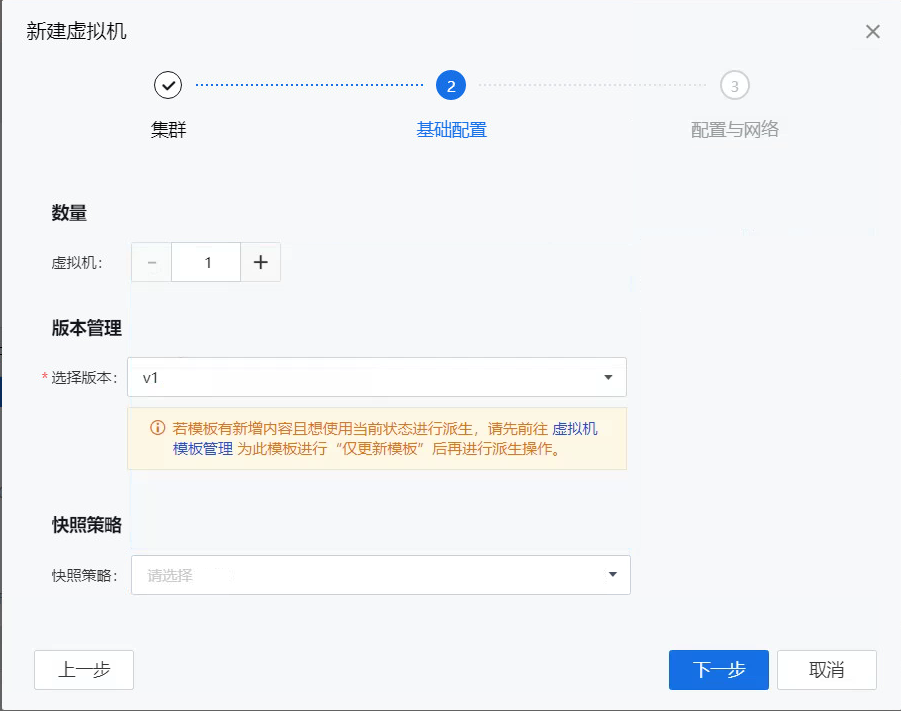Viewport: 901px width, 711px height.
Task: Select the 集群 step label
Action: point(168,130)
